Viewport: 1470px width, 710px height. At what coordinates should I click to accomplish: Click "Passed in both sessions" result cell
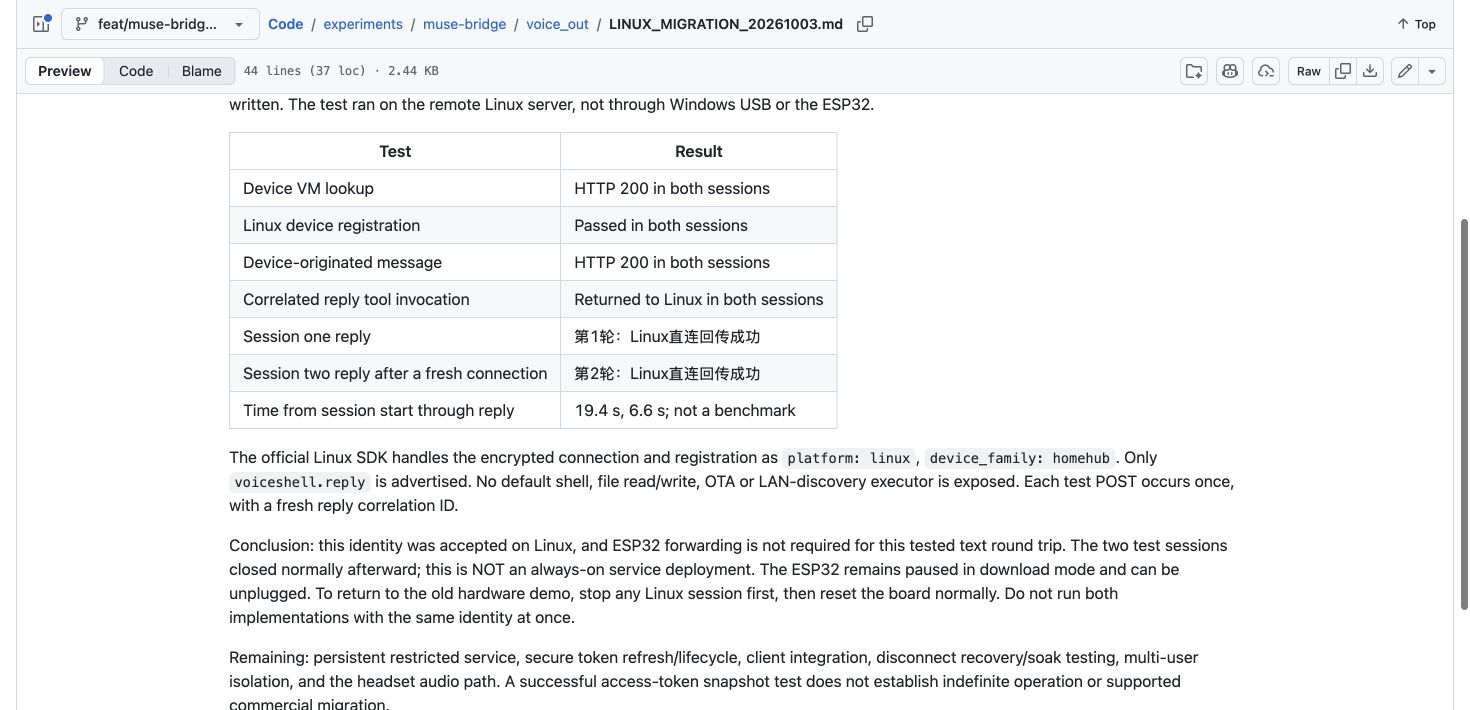click(698, 225)
